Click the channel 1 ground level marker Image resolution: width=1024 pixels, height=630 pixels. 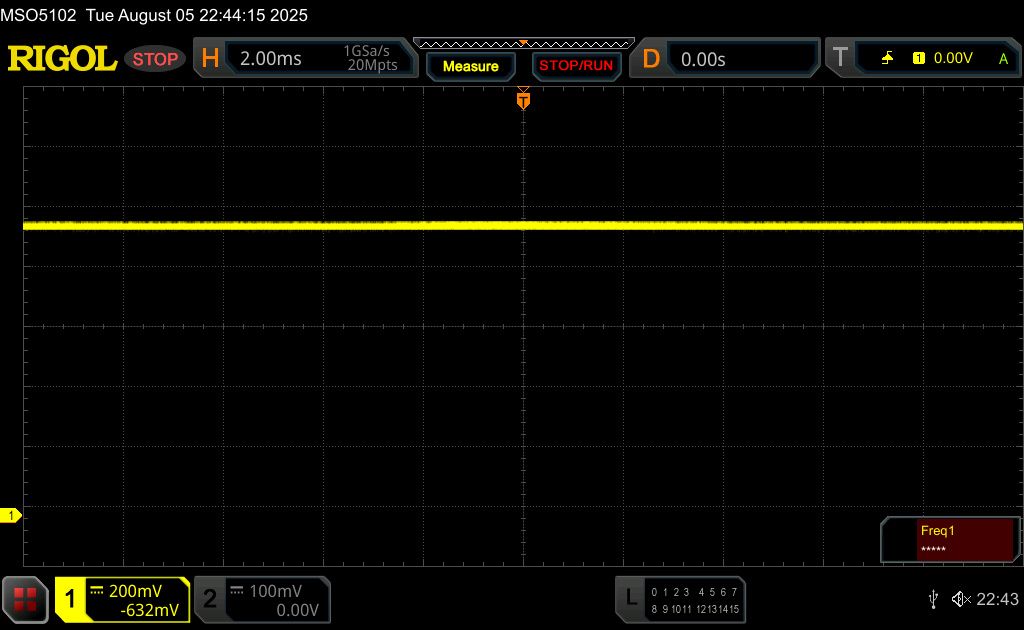(11, 515)
